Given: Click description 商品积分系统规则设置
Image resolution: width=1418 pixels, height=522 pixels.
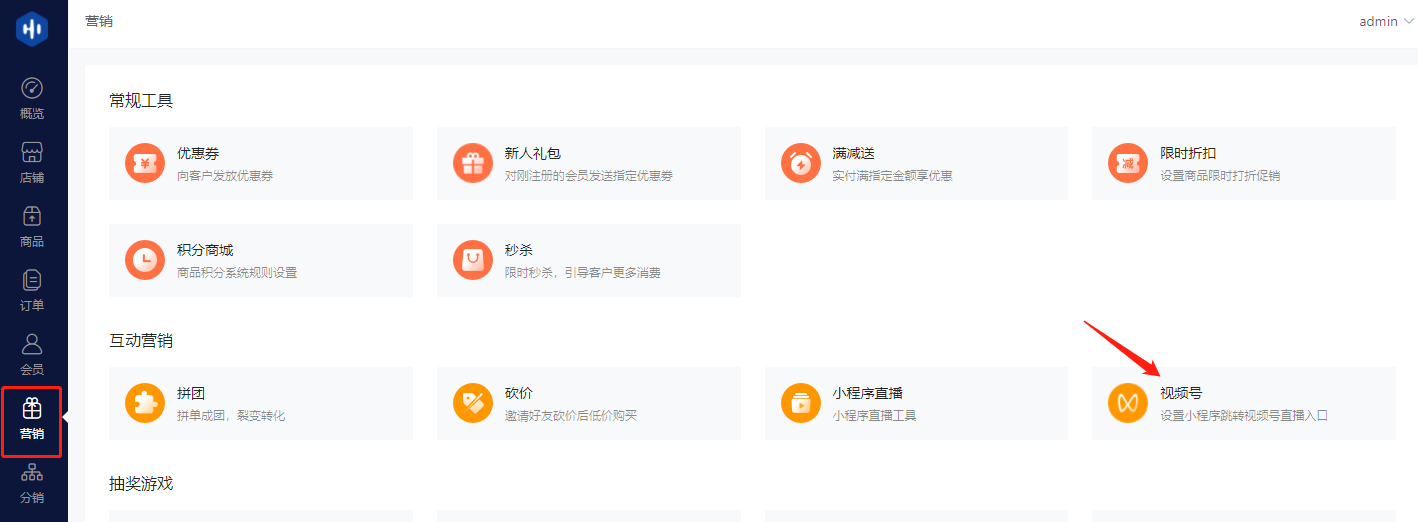Looking at the screenshot, I should 237,273.
